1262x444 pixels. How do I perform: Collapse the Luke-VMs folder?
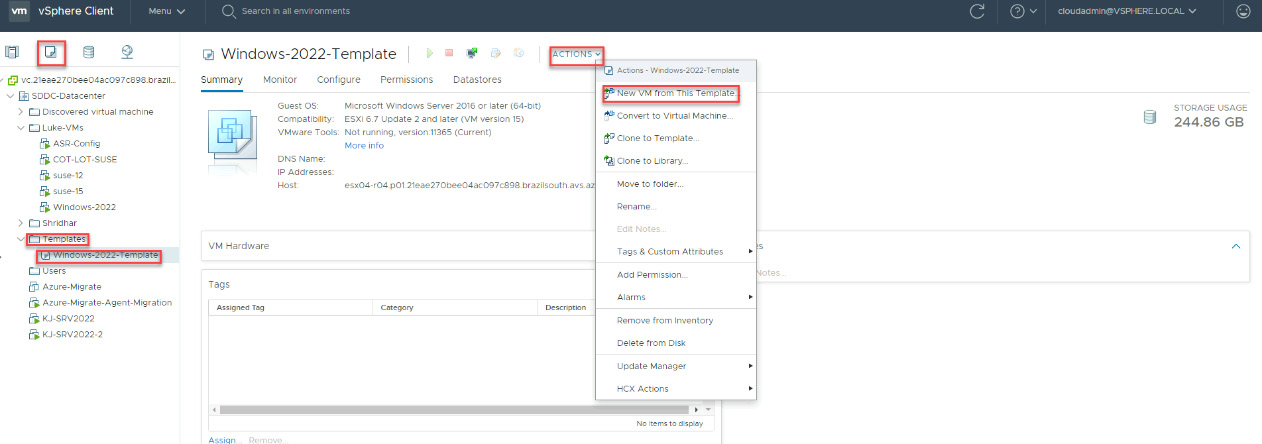tap(21, 127)
